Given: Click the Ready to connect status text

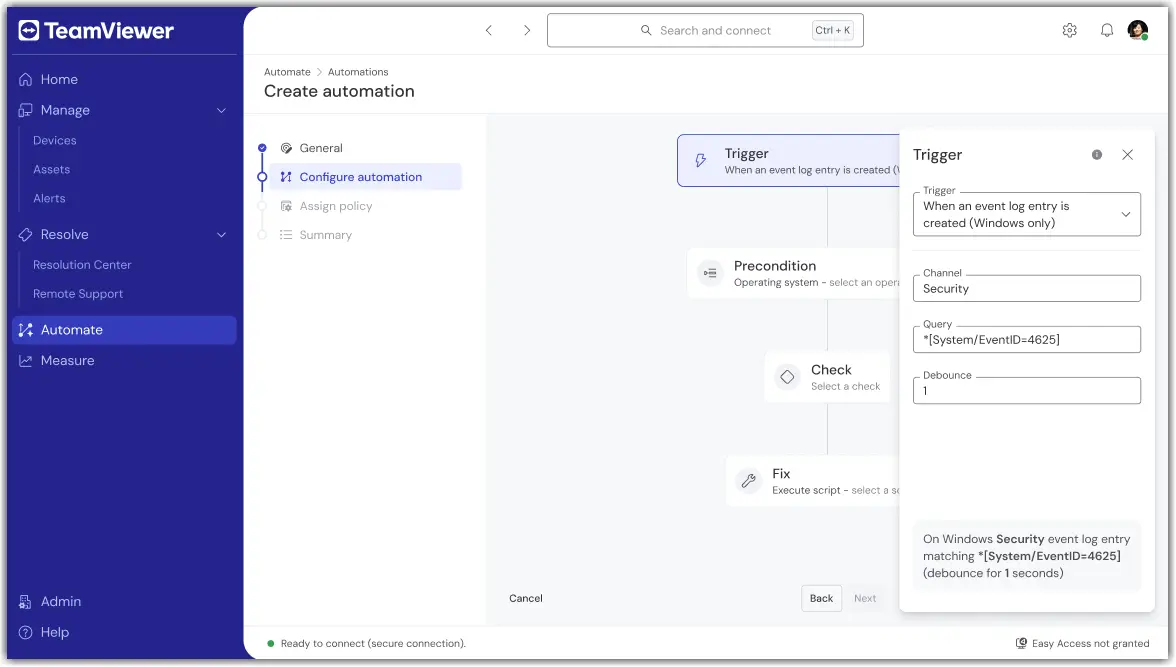Looking at the screenshot, I should click(x=373, y=644).
